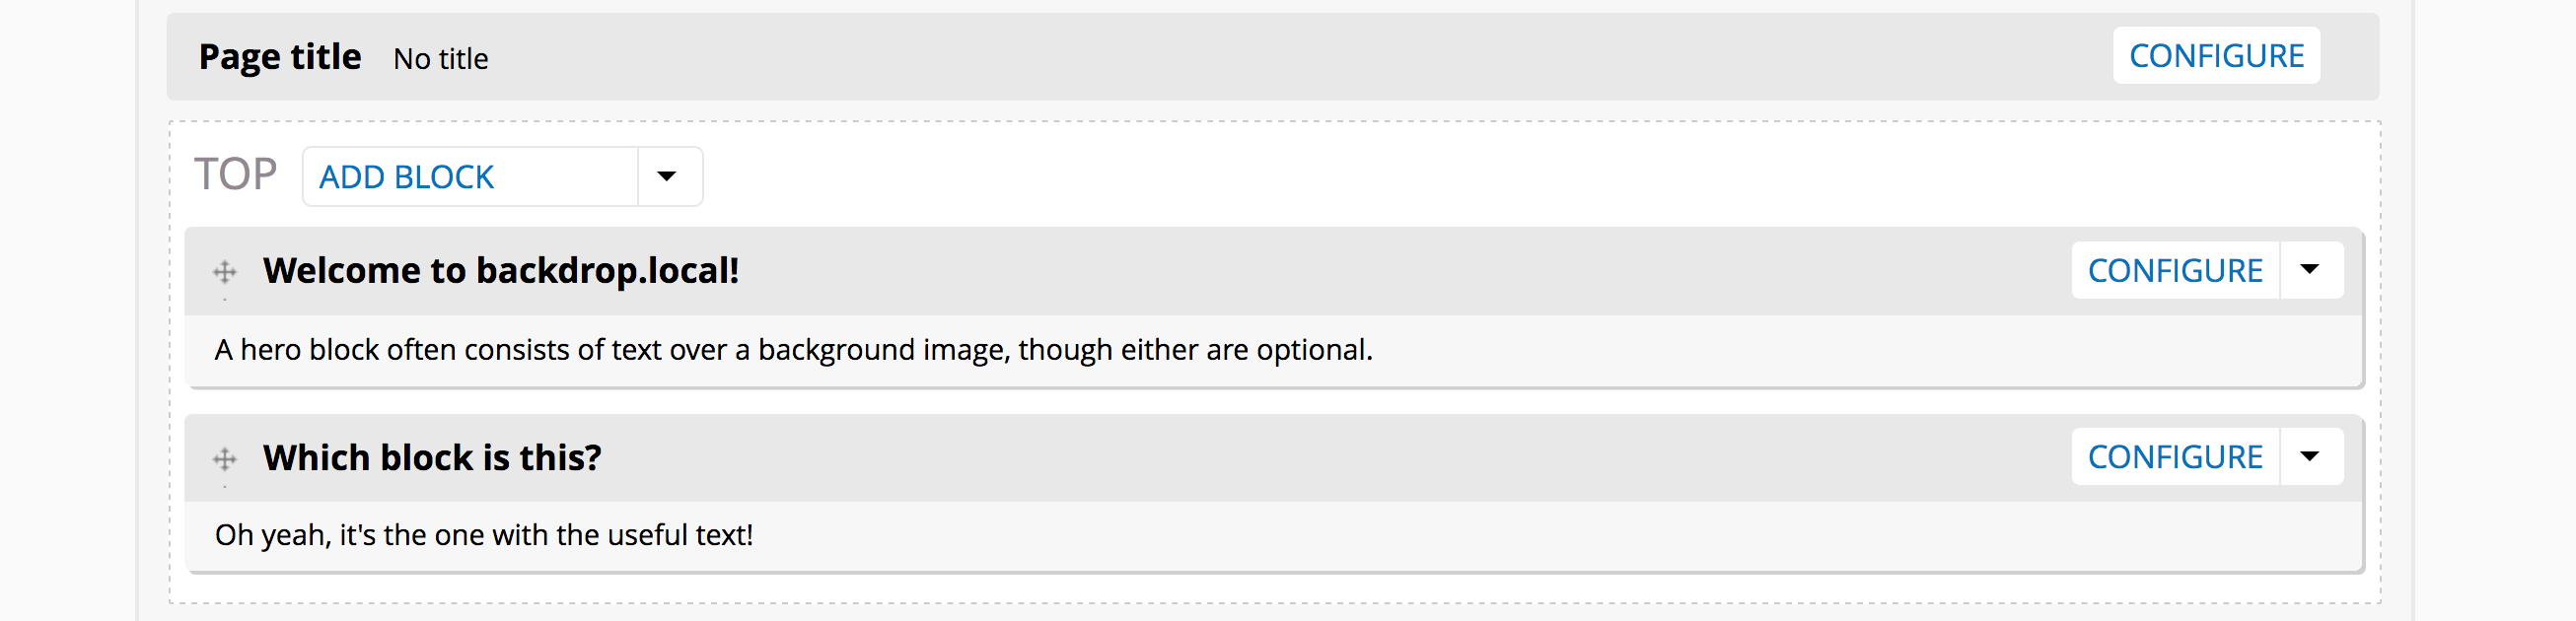Expand dropdown beside 'Which block is this?' CONFIGURE
Viewport: 2576px width, 621px height.
[2311, 457]
